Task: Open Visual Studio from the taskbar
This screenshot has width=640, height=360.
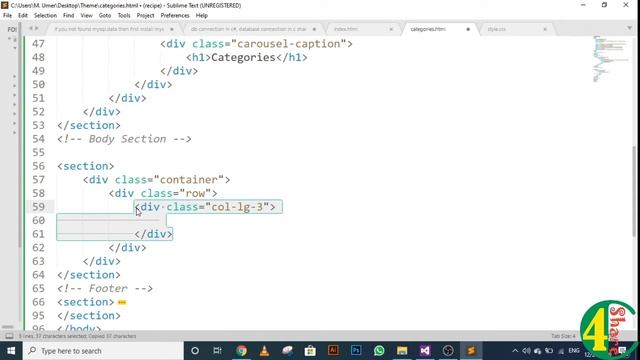Action: coord(425,351)
